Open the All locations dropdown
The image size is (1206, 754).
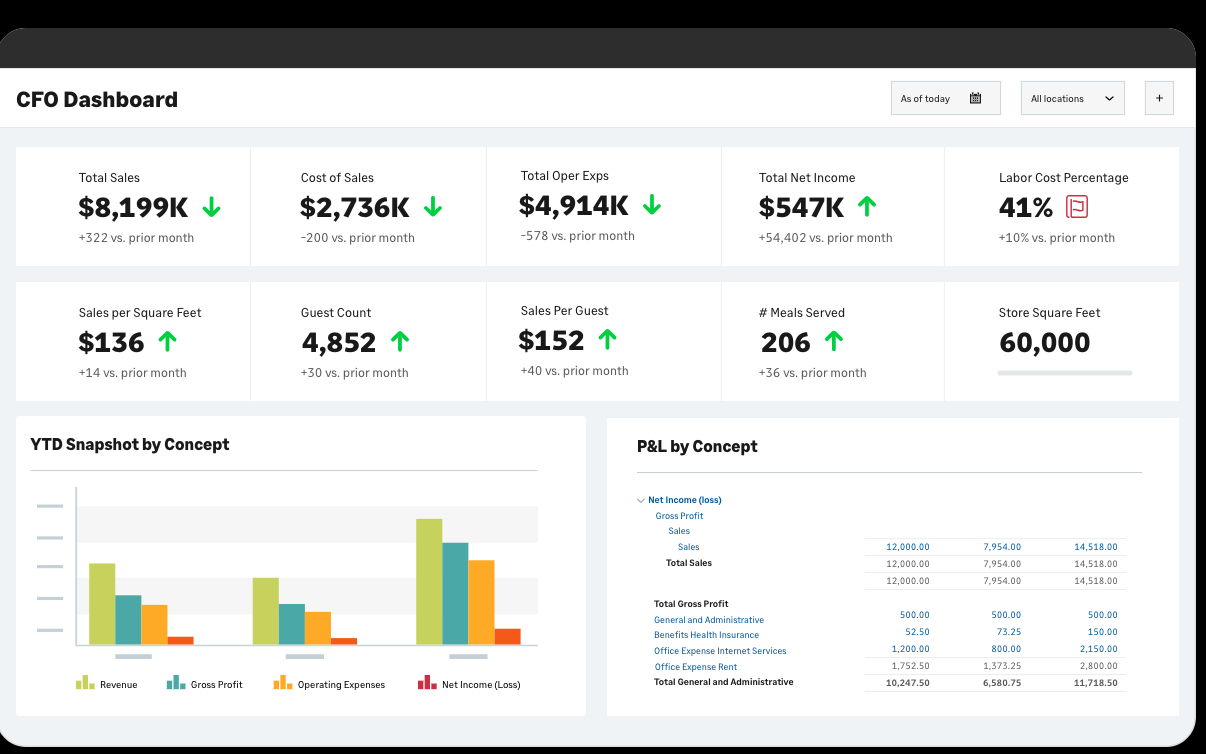(x=1072, y=98)
